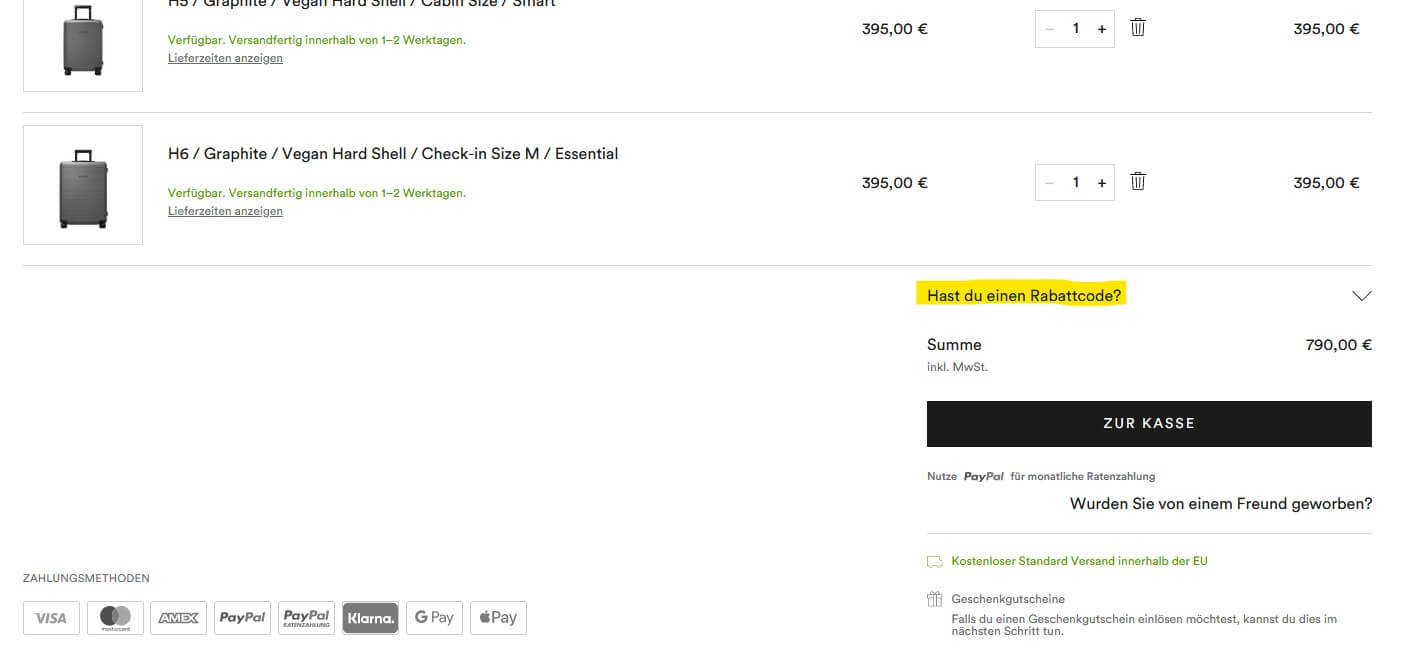Delete the H5 Cabin Size suitcase item
Image resolution: width=1403 pixels, height=666 pixels.
pos(1138,28)
